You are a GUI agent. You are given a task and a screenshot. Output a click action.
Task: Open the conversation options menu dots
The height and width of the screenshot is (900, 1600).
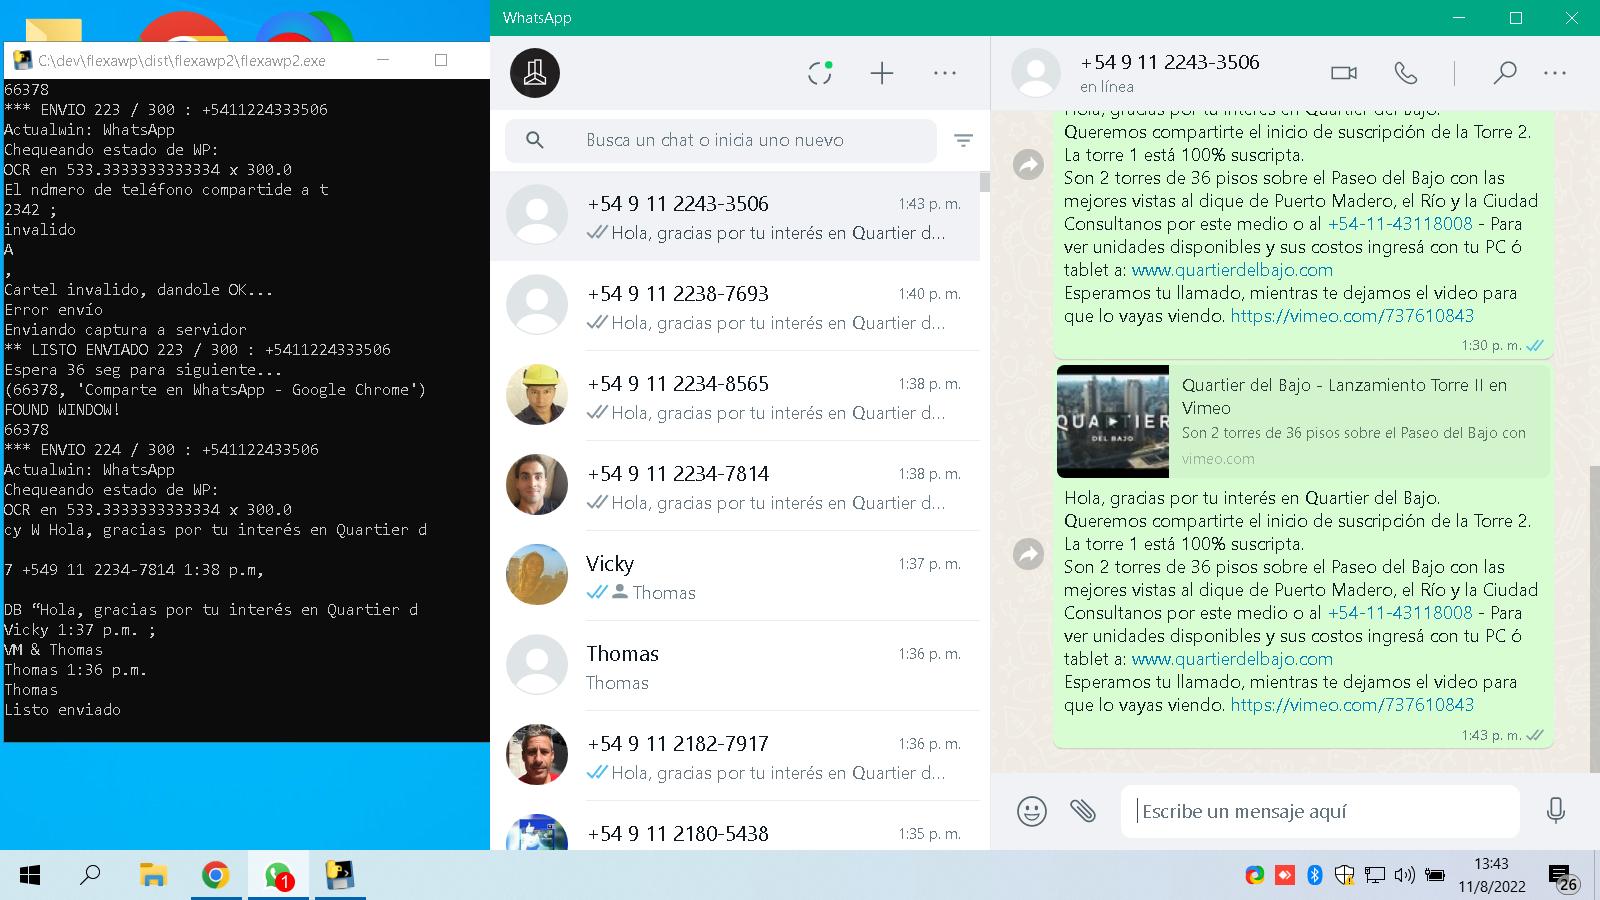tap(1555, 73)
